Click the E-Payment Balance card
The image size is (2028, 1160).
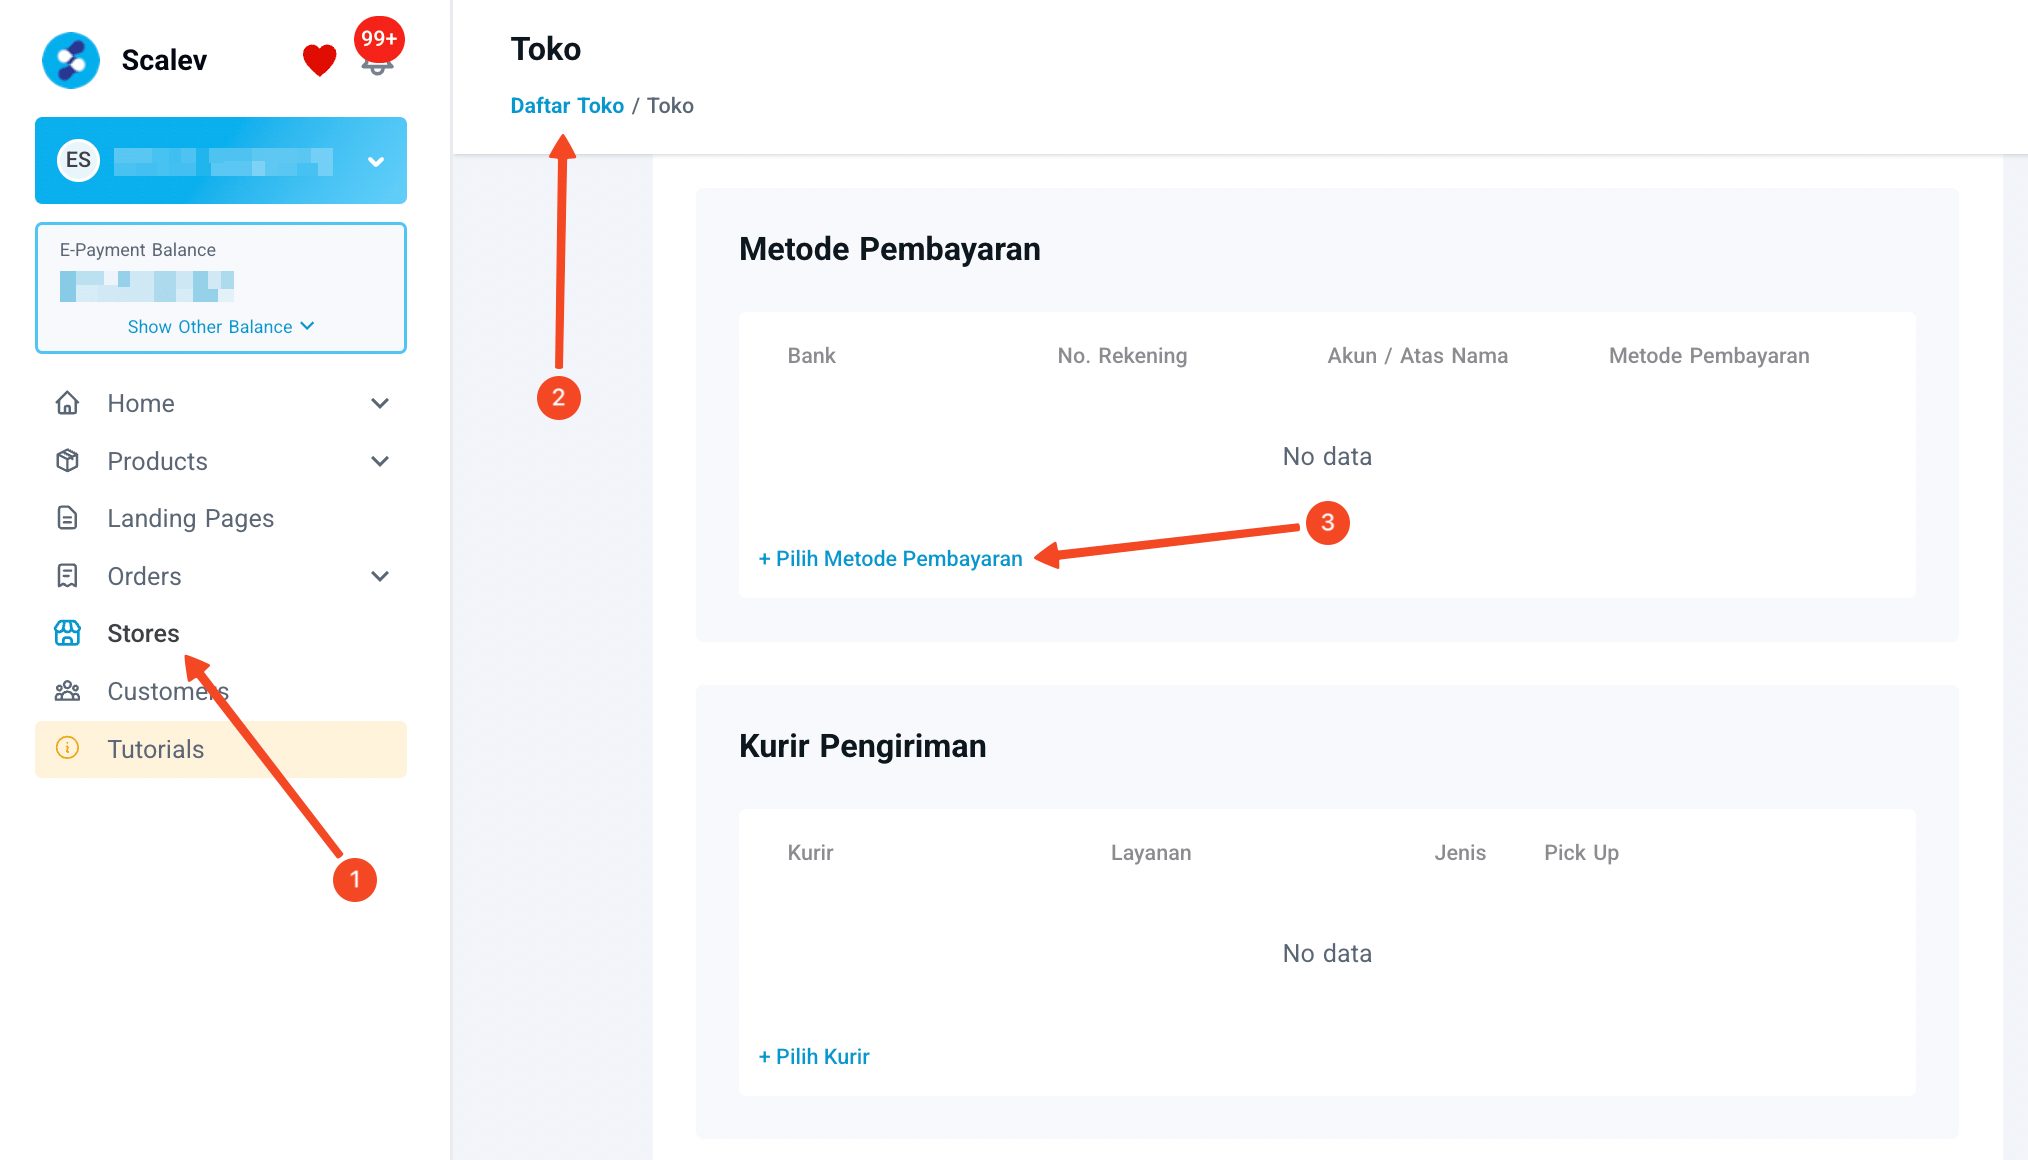click(x=220, y=288)
